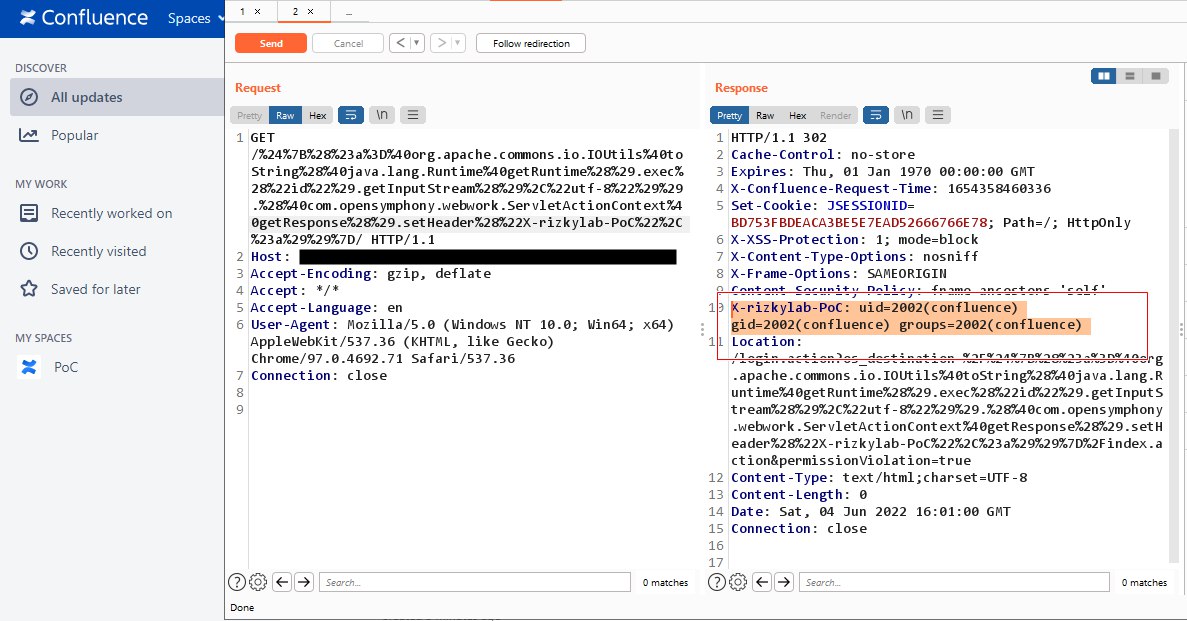Open the next-history dropdown arrow
The image size is (1187, 621).
[x=458, y=43]
